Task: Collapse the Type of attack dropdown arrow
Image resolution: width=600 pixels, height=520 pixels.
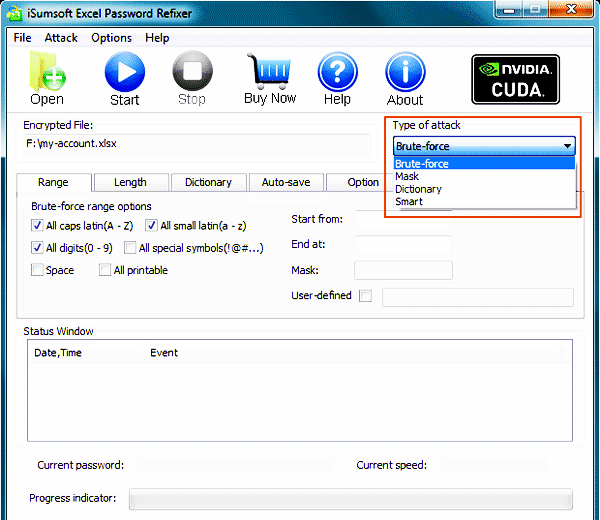Action: click(x=567, y=146)
